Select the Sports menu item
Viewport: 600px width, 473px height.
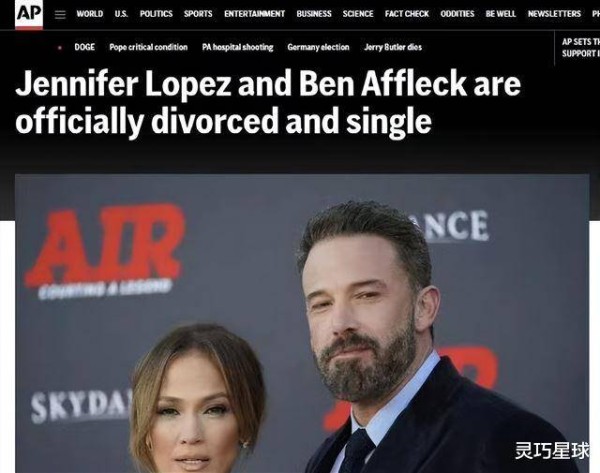(x=198, y=14)
